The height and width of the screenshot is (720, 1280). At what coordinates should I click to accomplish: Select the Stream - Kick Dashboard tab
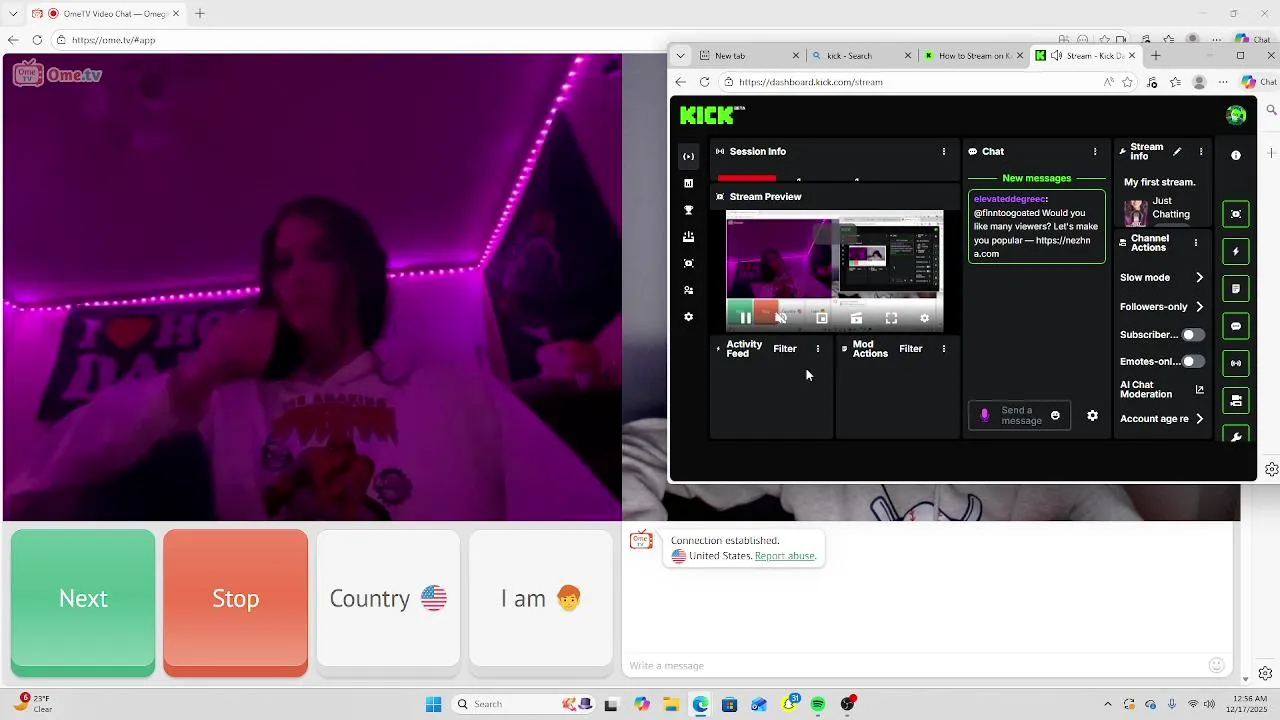click(x=1085, y=56)
